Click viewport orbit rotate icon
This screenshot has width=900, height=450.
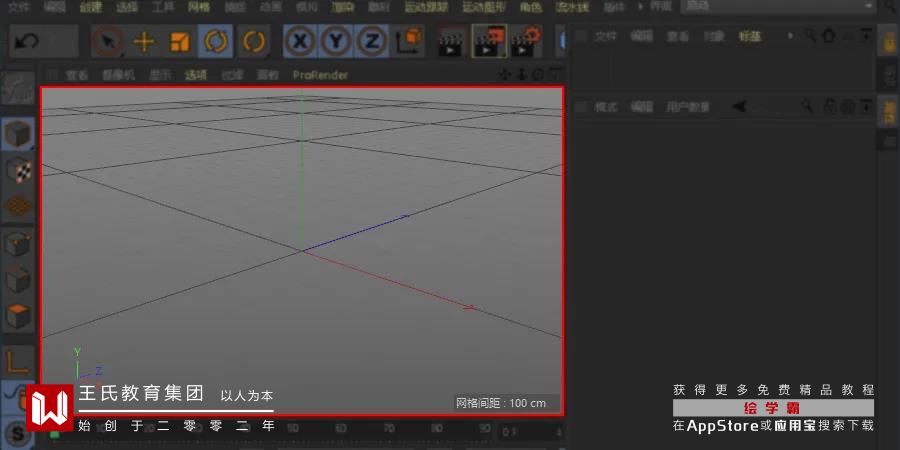coord(538,75)
